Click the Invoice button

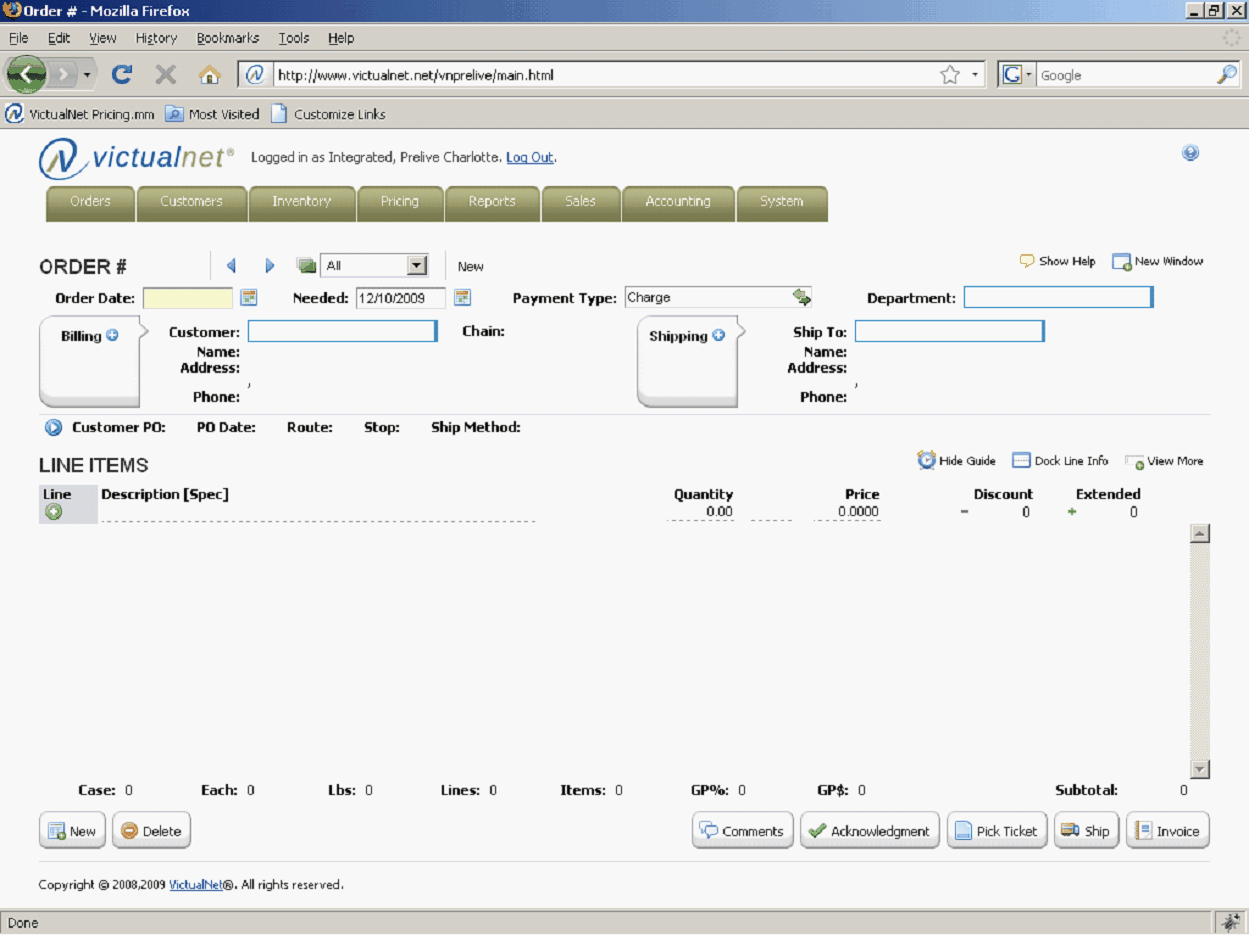[1168, 830]
